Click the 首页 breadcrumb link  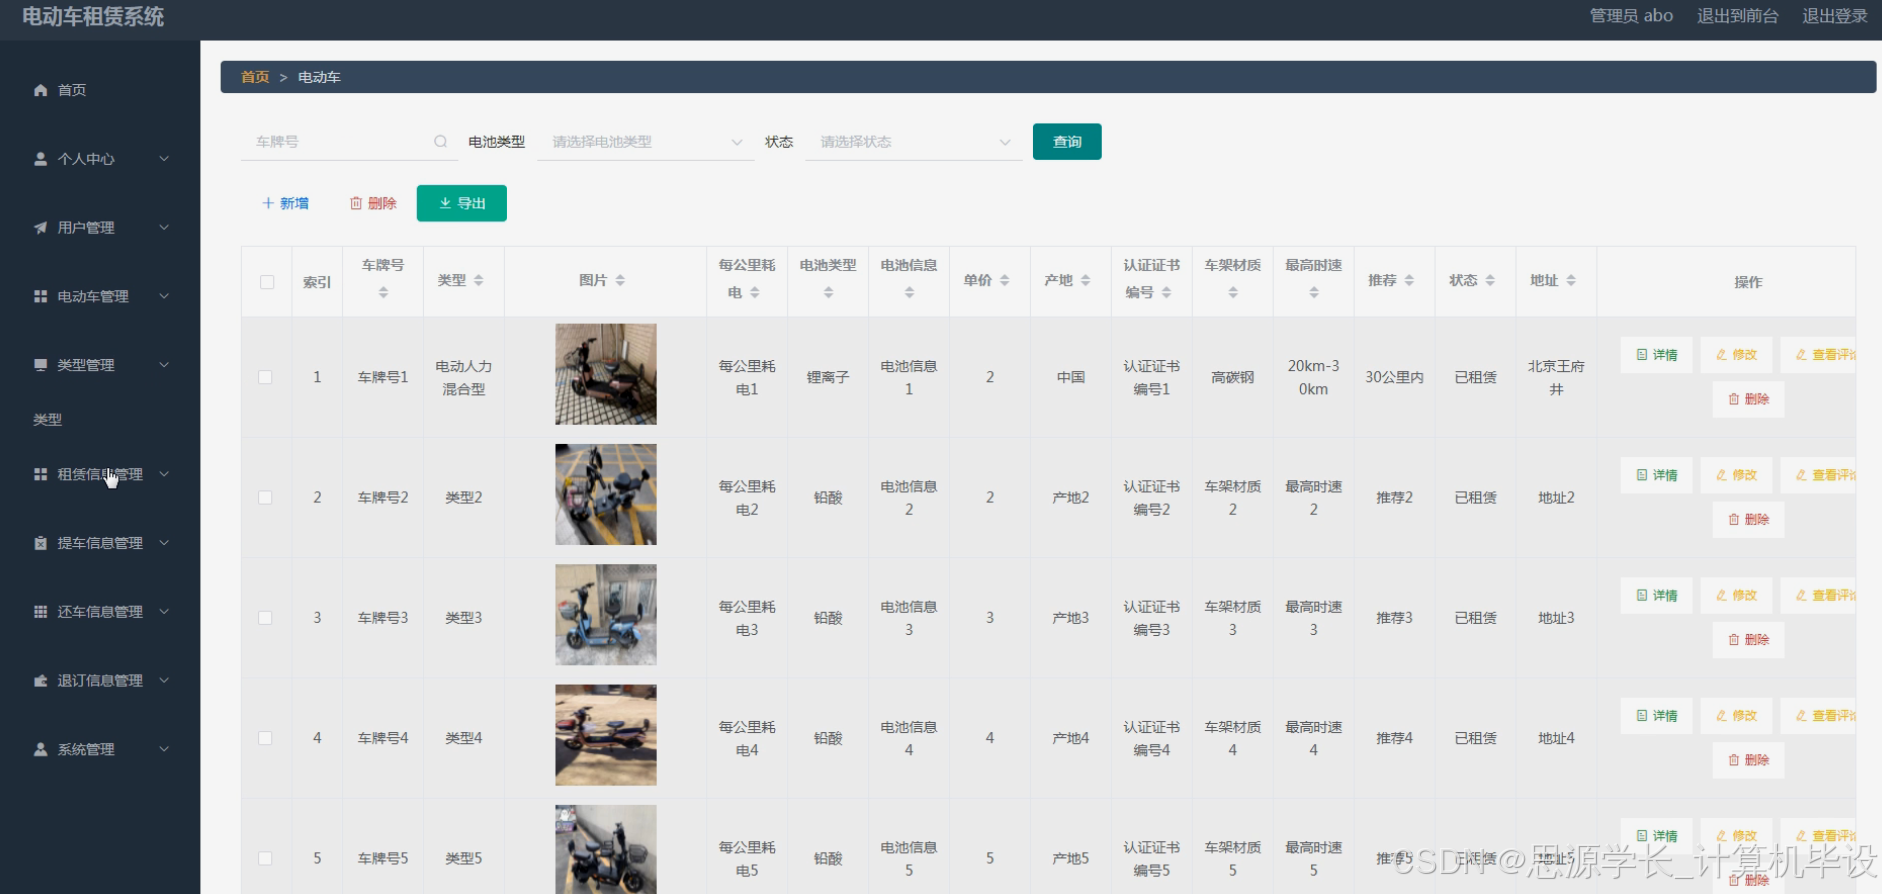pos(255,77)
